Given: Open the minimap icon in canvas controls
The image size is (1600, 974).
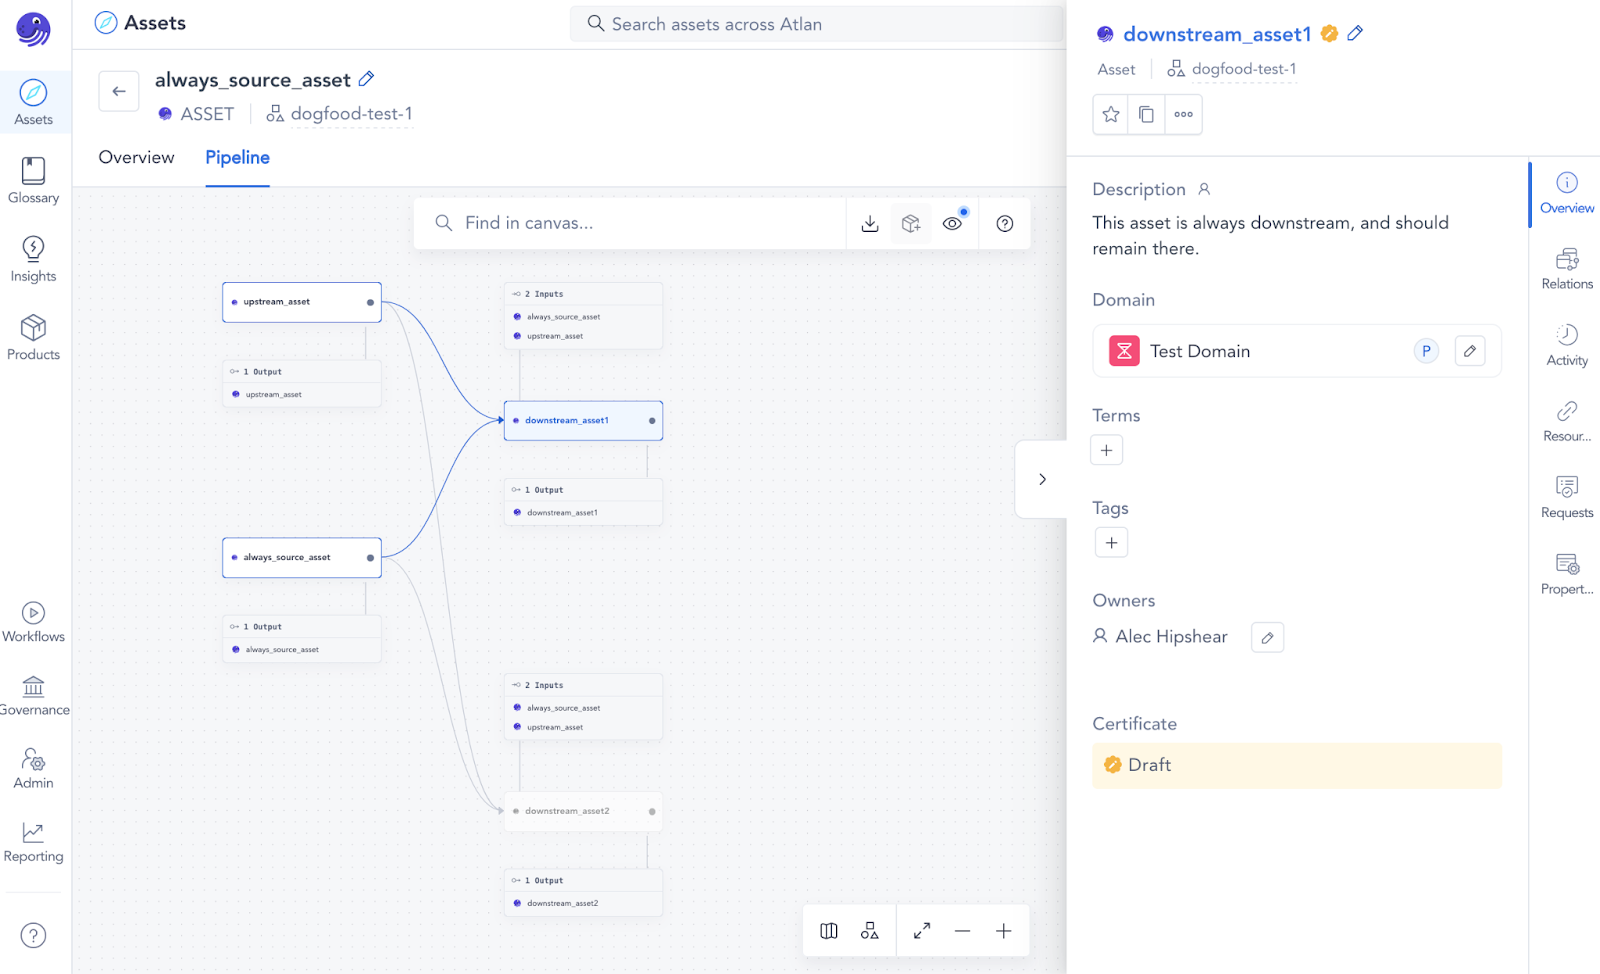Looking at the screenshot, I should click(x=827, y=930).
